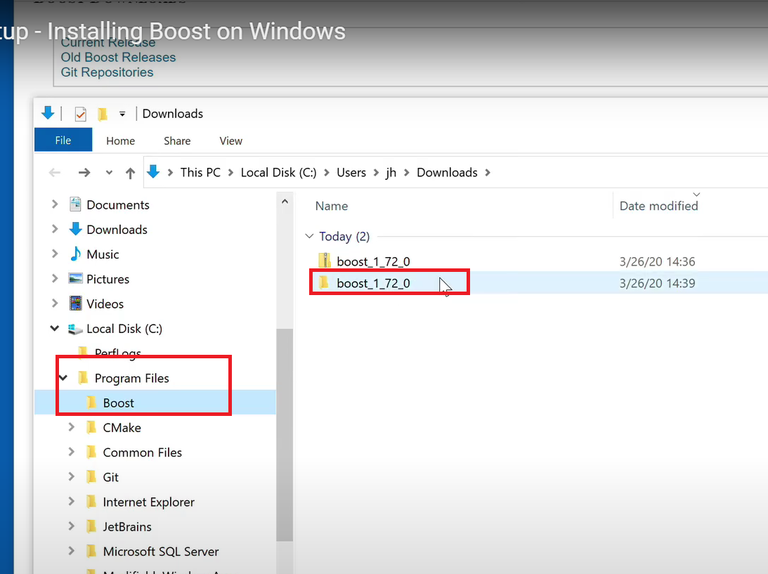Expand the Git tree node
The image size is (768, 574).
(x=72, y=477)
